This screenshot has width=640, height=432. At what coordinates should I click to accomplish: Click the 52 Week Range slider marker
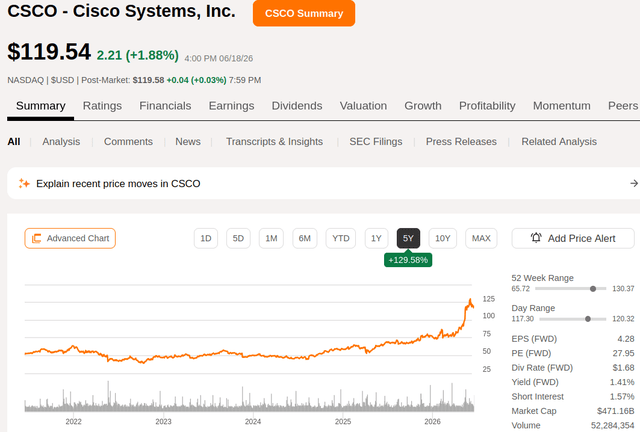(x=593, y=289)
